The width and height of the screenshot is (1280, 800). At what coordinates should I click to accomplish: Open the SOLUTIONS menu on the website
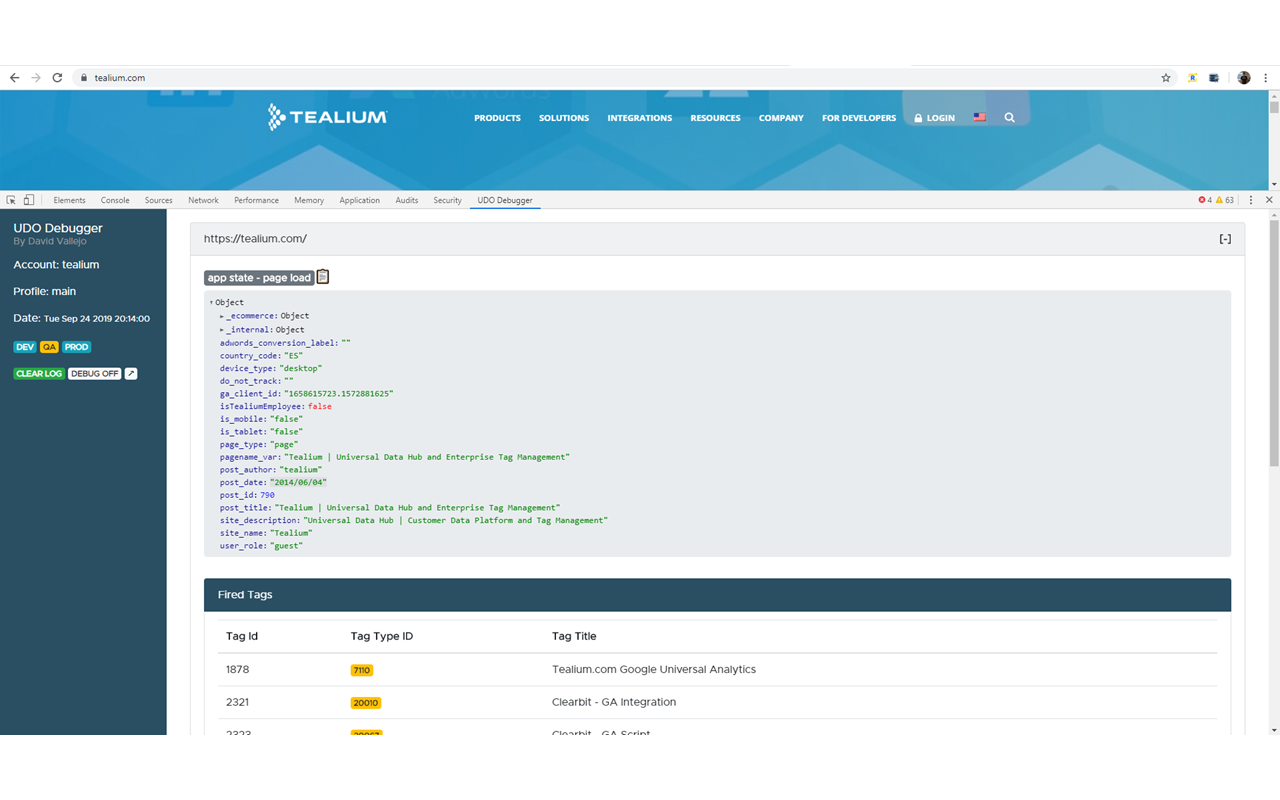564,118
